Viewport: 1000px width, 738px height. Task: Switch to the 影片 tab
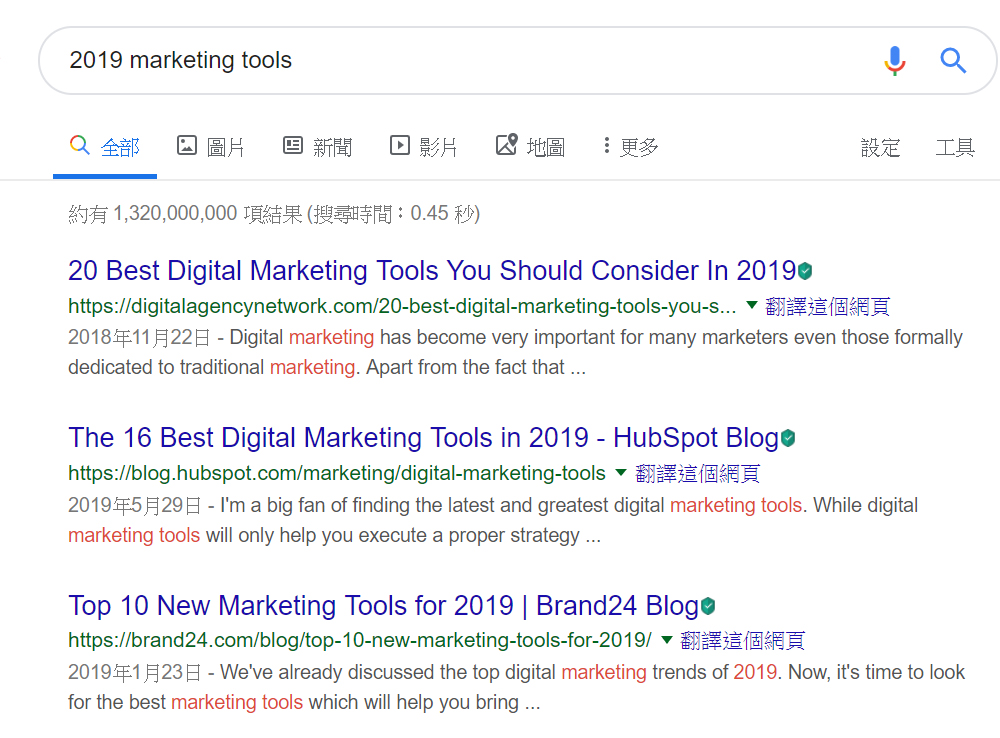point(423,147)
